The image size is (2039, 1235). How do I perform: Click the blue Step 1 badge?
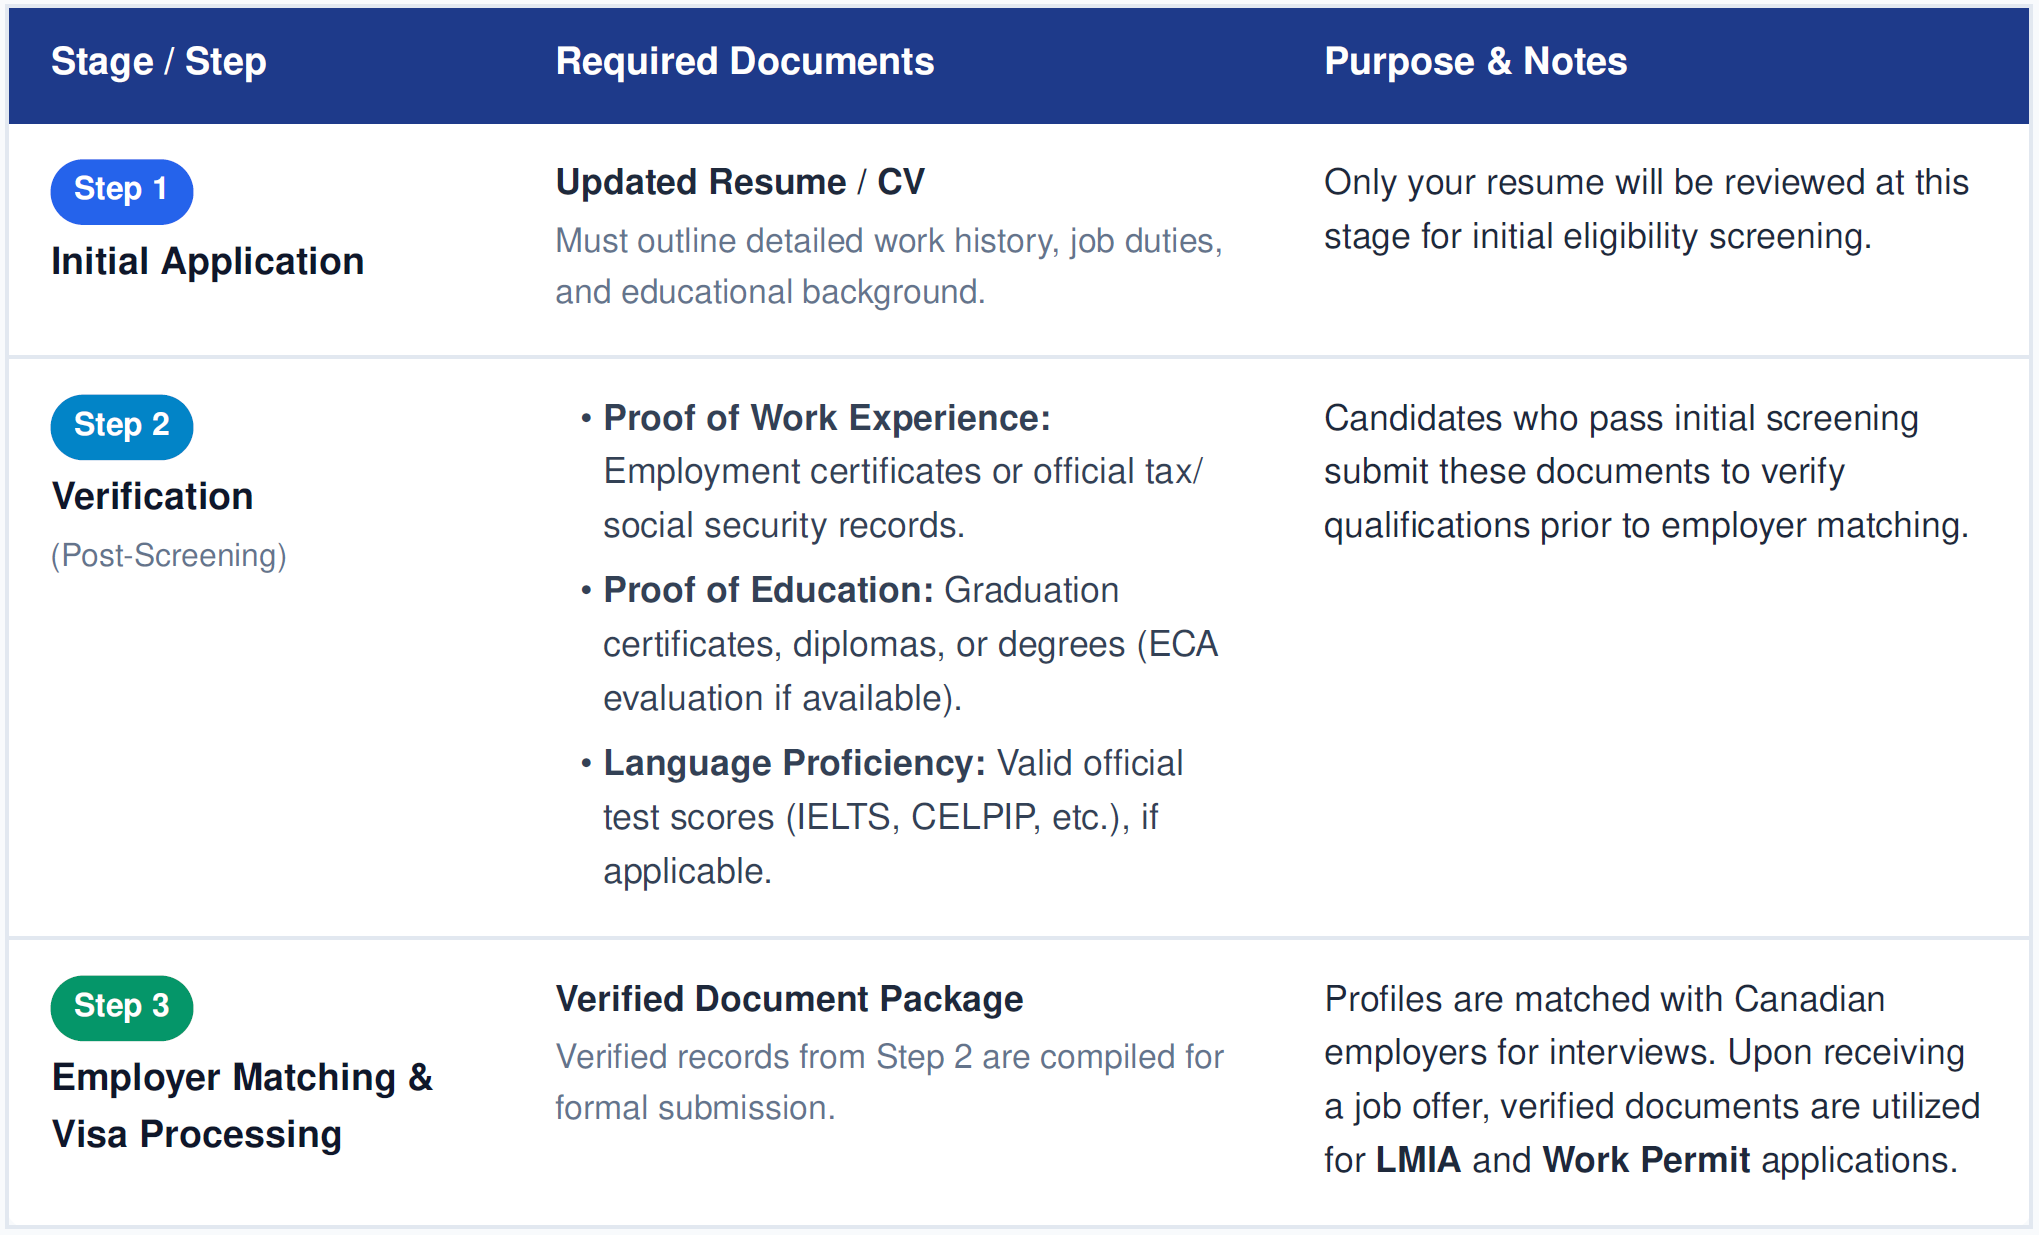coord(122,191)
